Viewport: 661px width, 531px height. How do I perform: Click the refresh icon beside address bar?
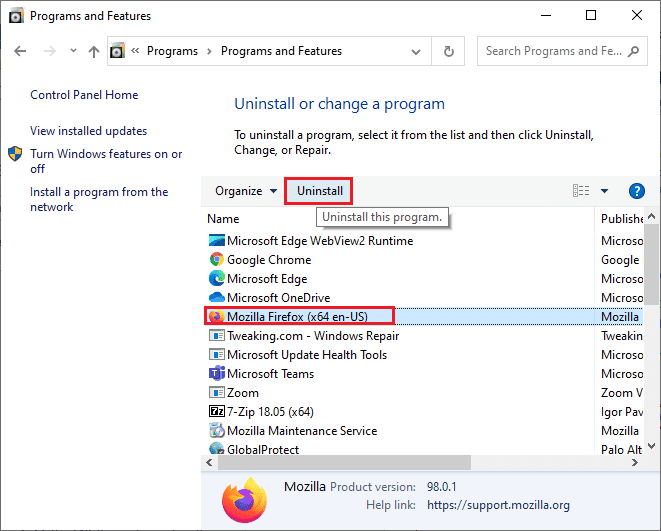449,51
